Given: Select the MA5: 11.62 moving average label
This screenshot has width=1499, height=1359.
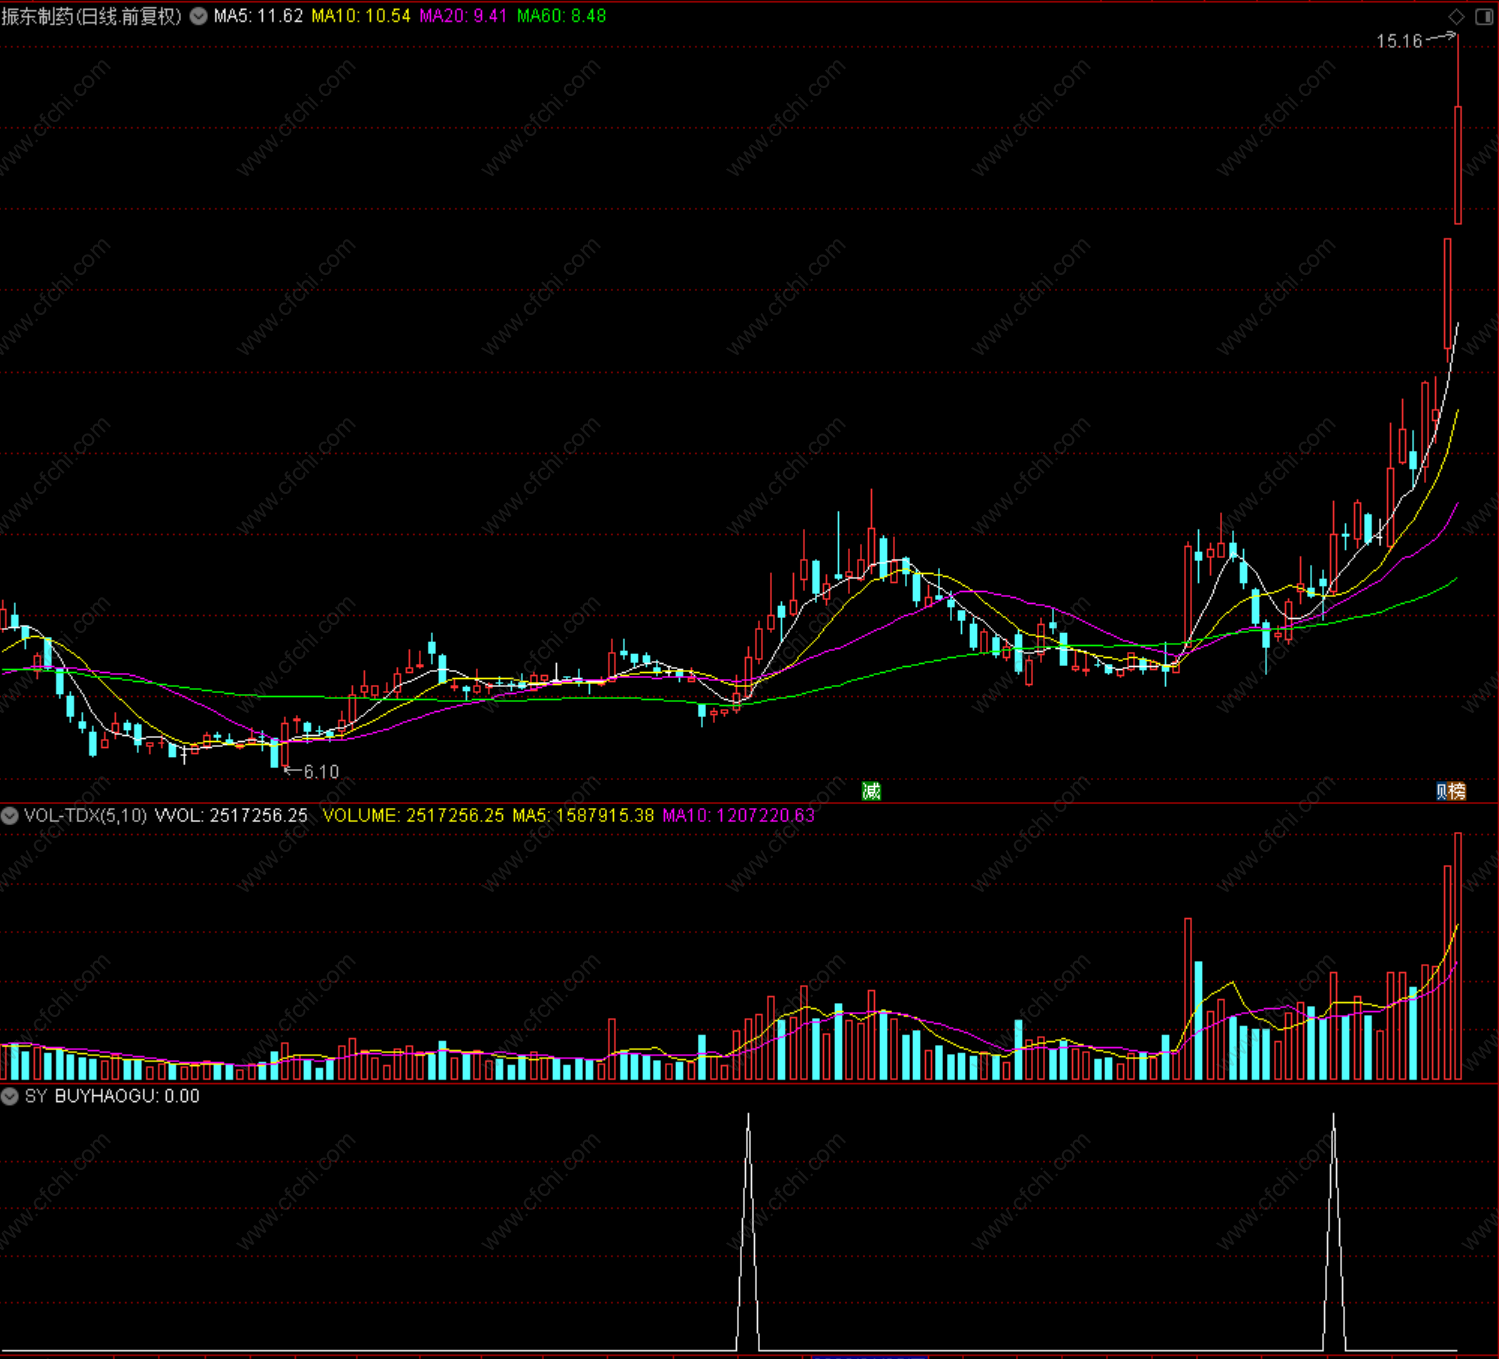Looking at the screenshot, I should [x=258, y=16].
